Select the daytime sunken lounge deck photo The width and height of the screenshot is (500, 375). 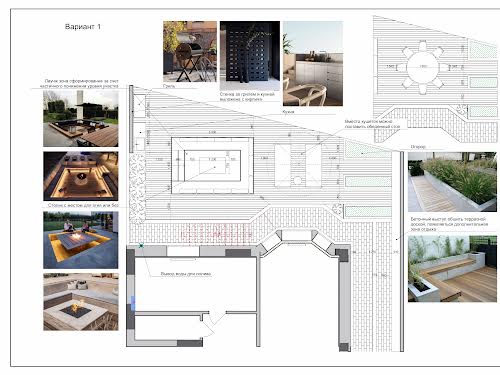tap(81, 118)
